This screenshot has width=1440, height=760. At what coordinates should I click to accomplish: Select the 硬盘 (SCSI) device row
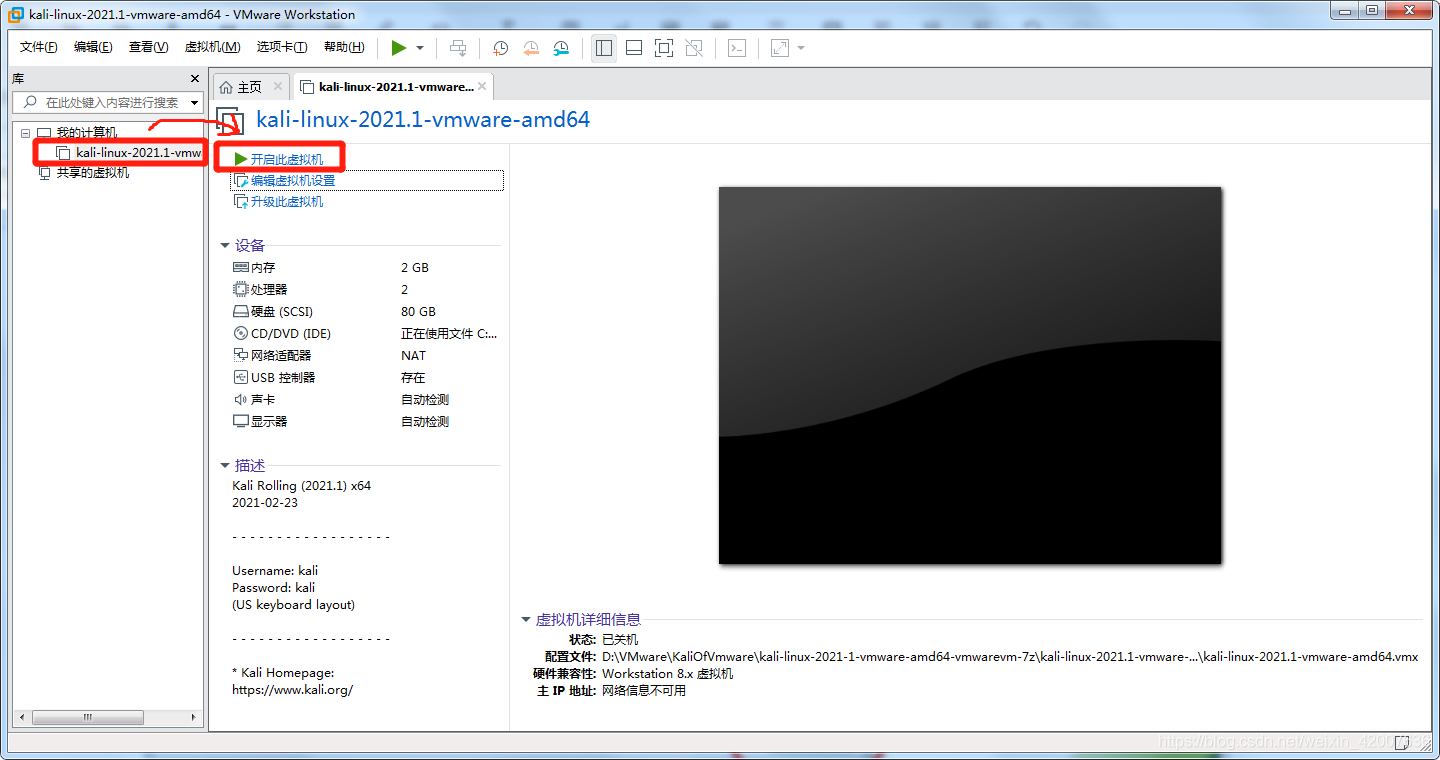pyautogui.click(x=366, y=311)
